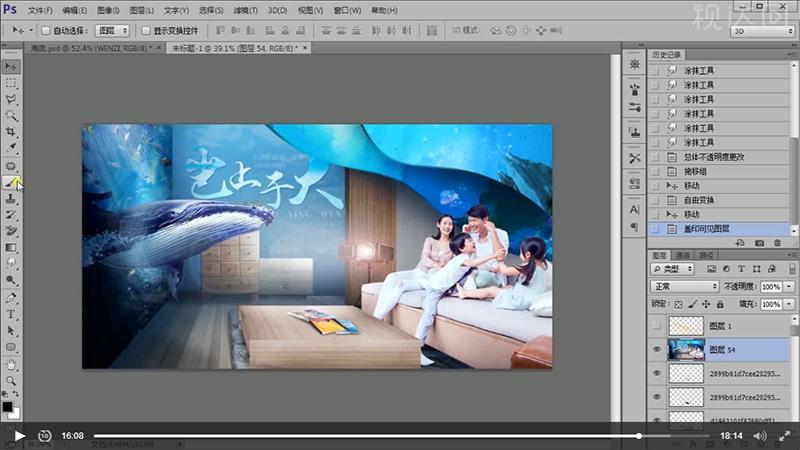Open the Character panel icon in the dock
The image size is (800, 450).
(x=634, y=210)
